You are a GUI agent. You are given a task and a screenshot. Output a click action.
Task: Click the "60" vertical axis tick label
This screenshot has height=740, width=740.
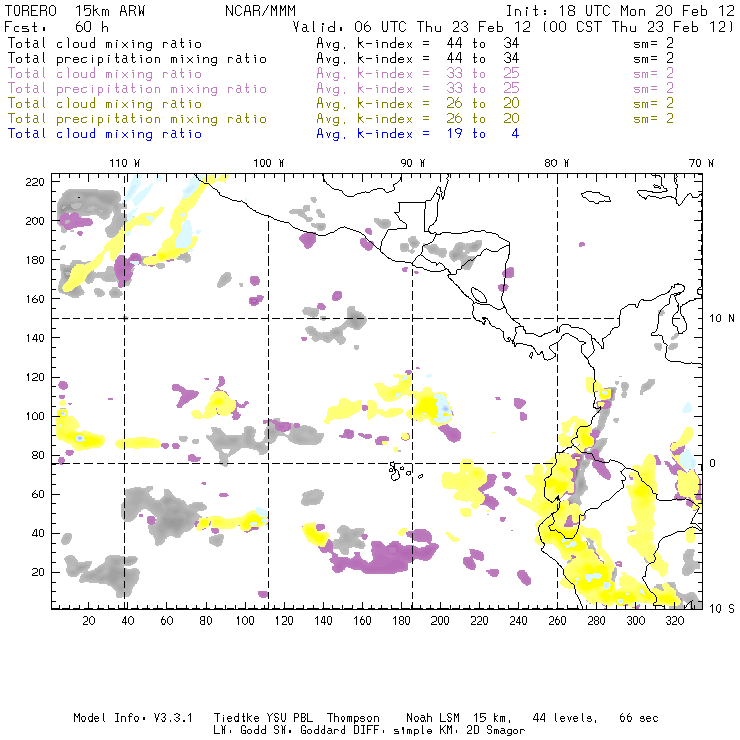39,494
